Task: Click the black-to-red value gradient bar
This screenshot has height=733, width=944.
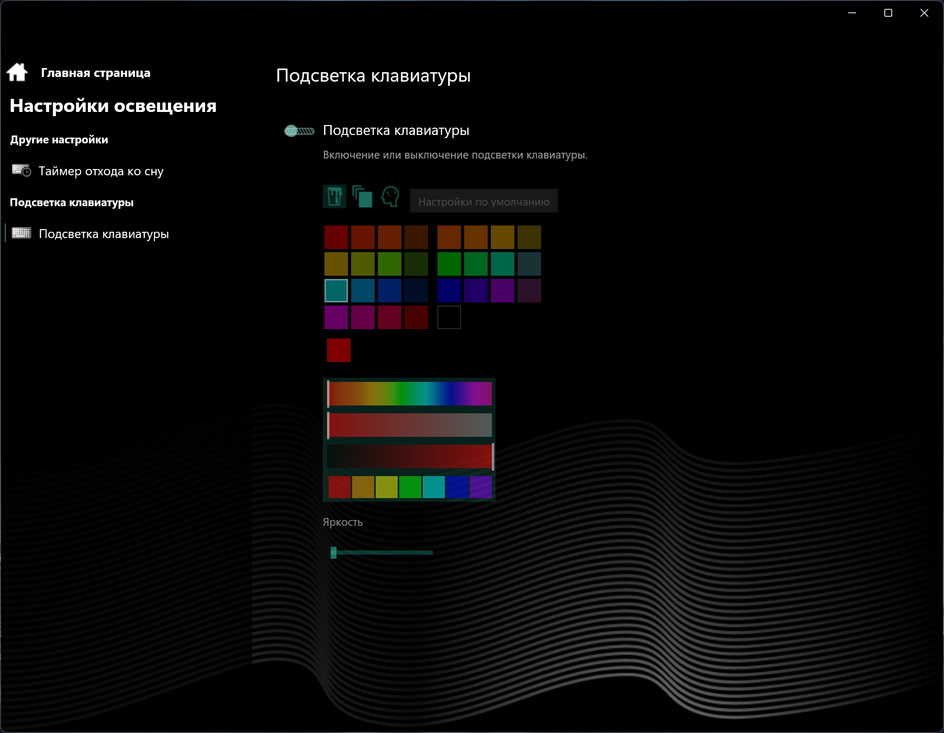Action: 409,456
